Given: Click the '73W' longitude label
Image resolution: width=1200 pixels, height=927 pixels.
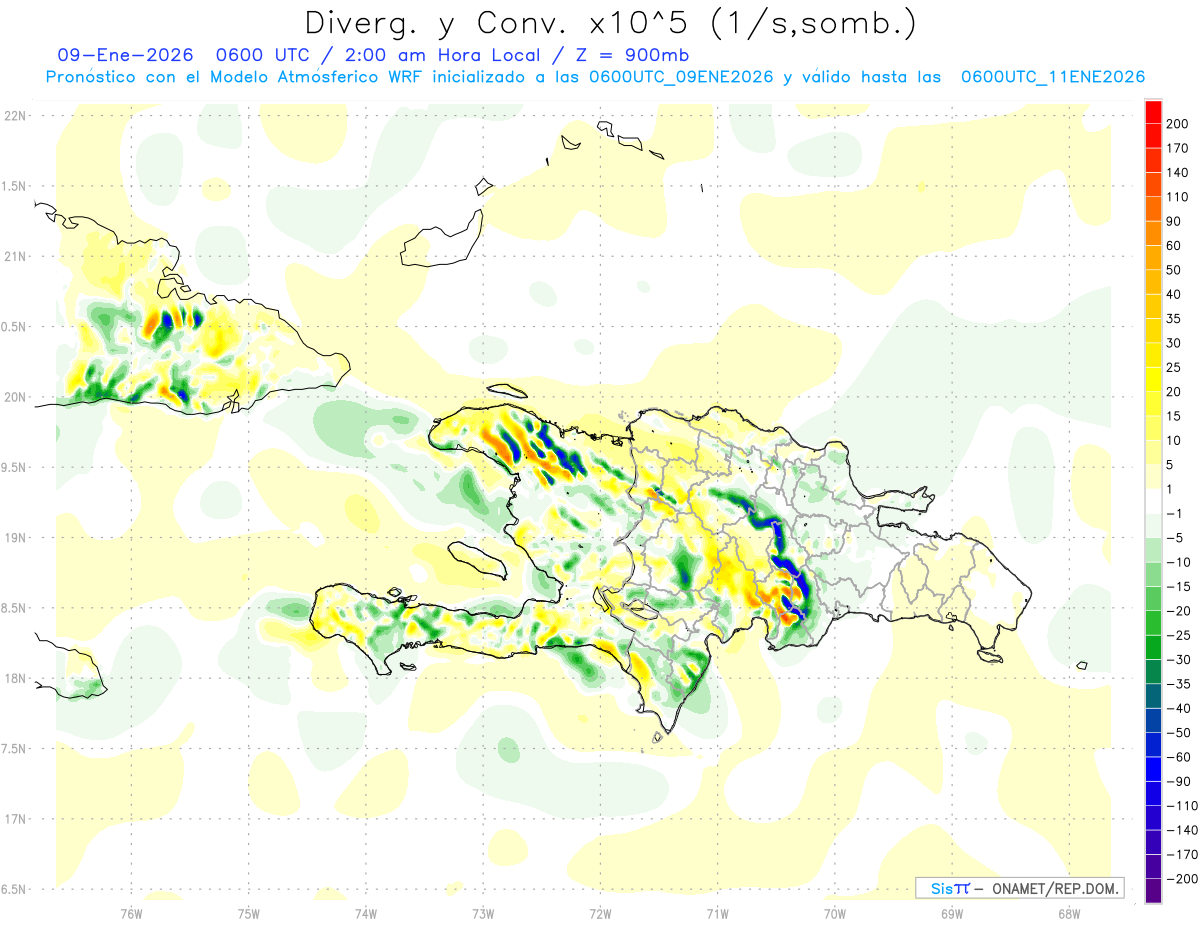Looking at the screenshot, I should tap(483, 913).
